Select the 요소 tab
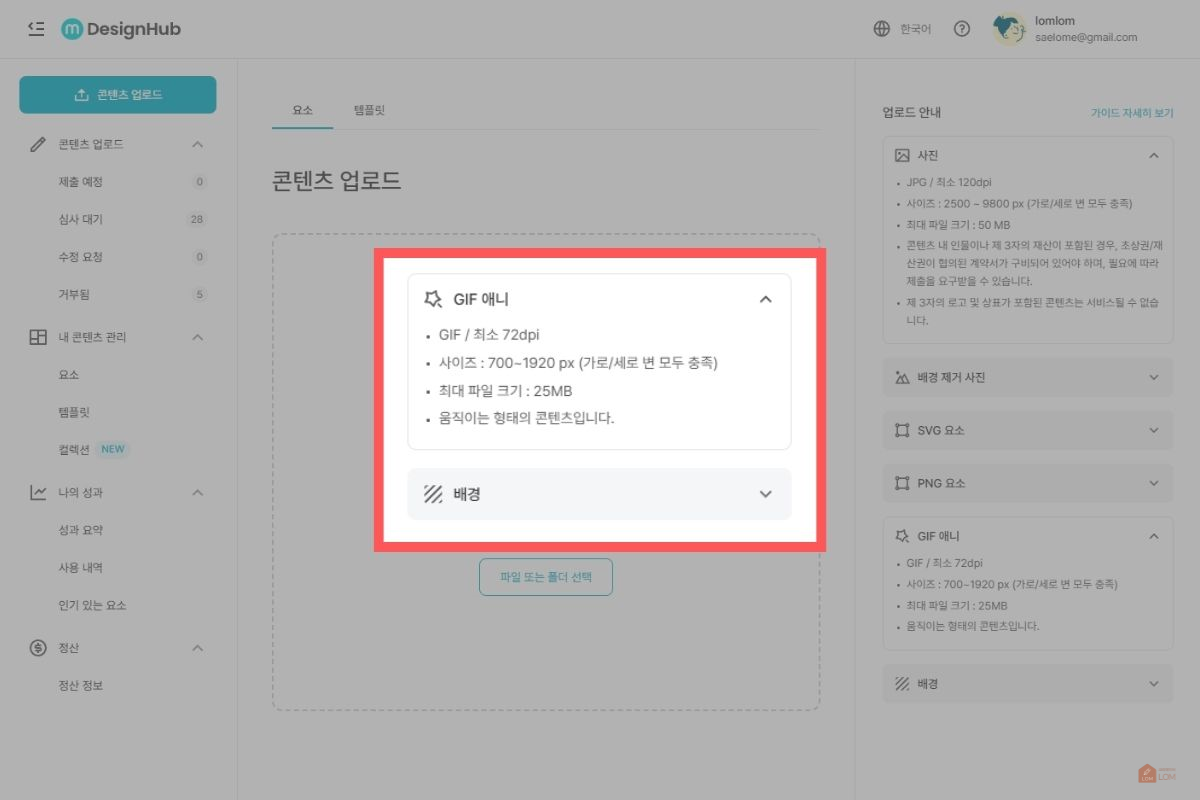Screen dimensions: 1200x800 pyautogui.click(x=302, y=110)
